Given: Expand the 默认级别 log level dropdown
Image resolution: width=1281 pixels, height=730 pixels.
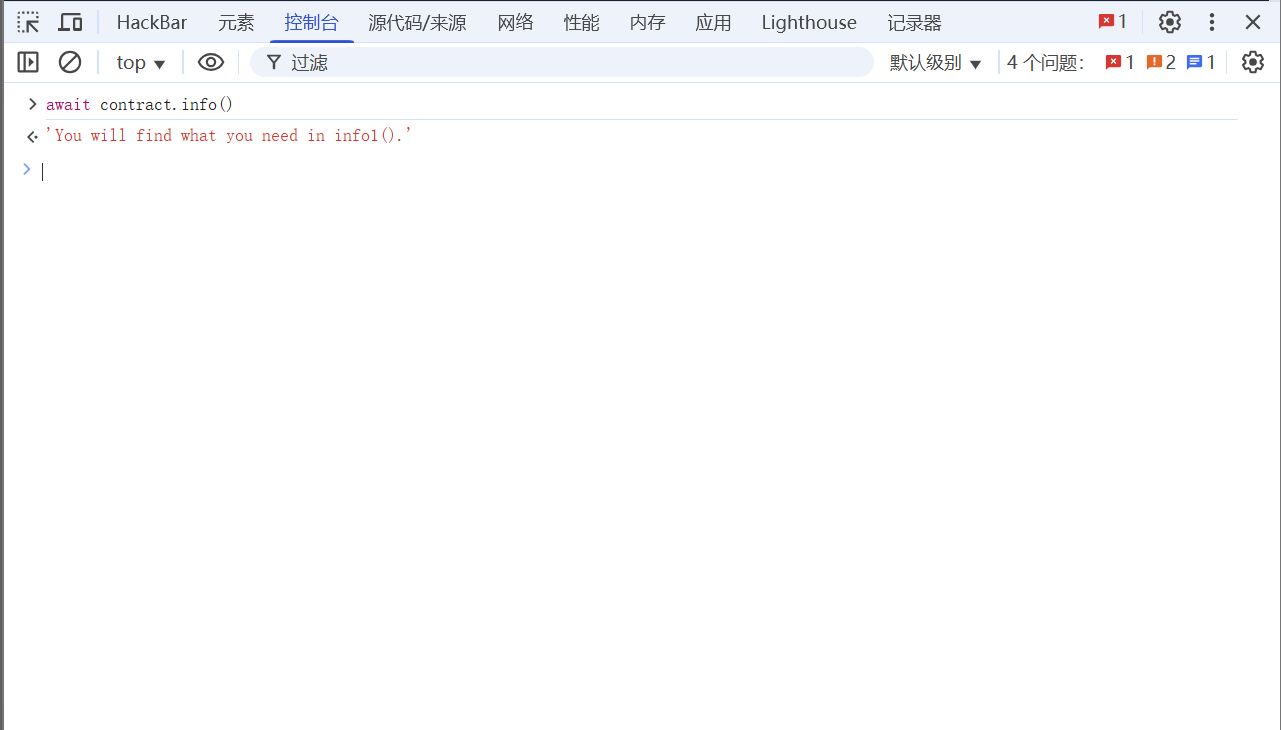Looking at the screenshot, I should (935, 62).
